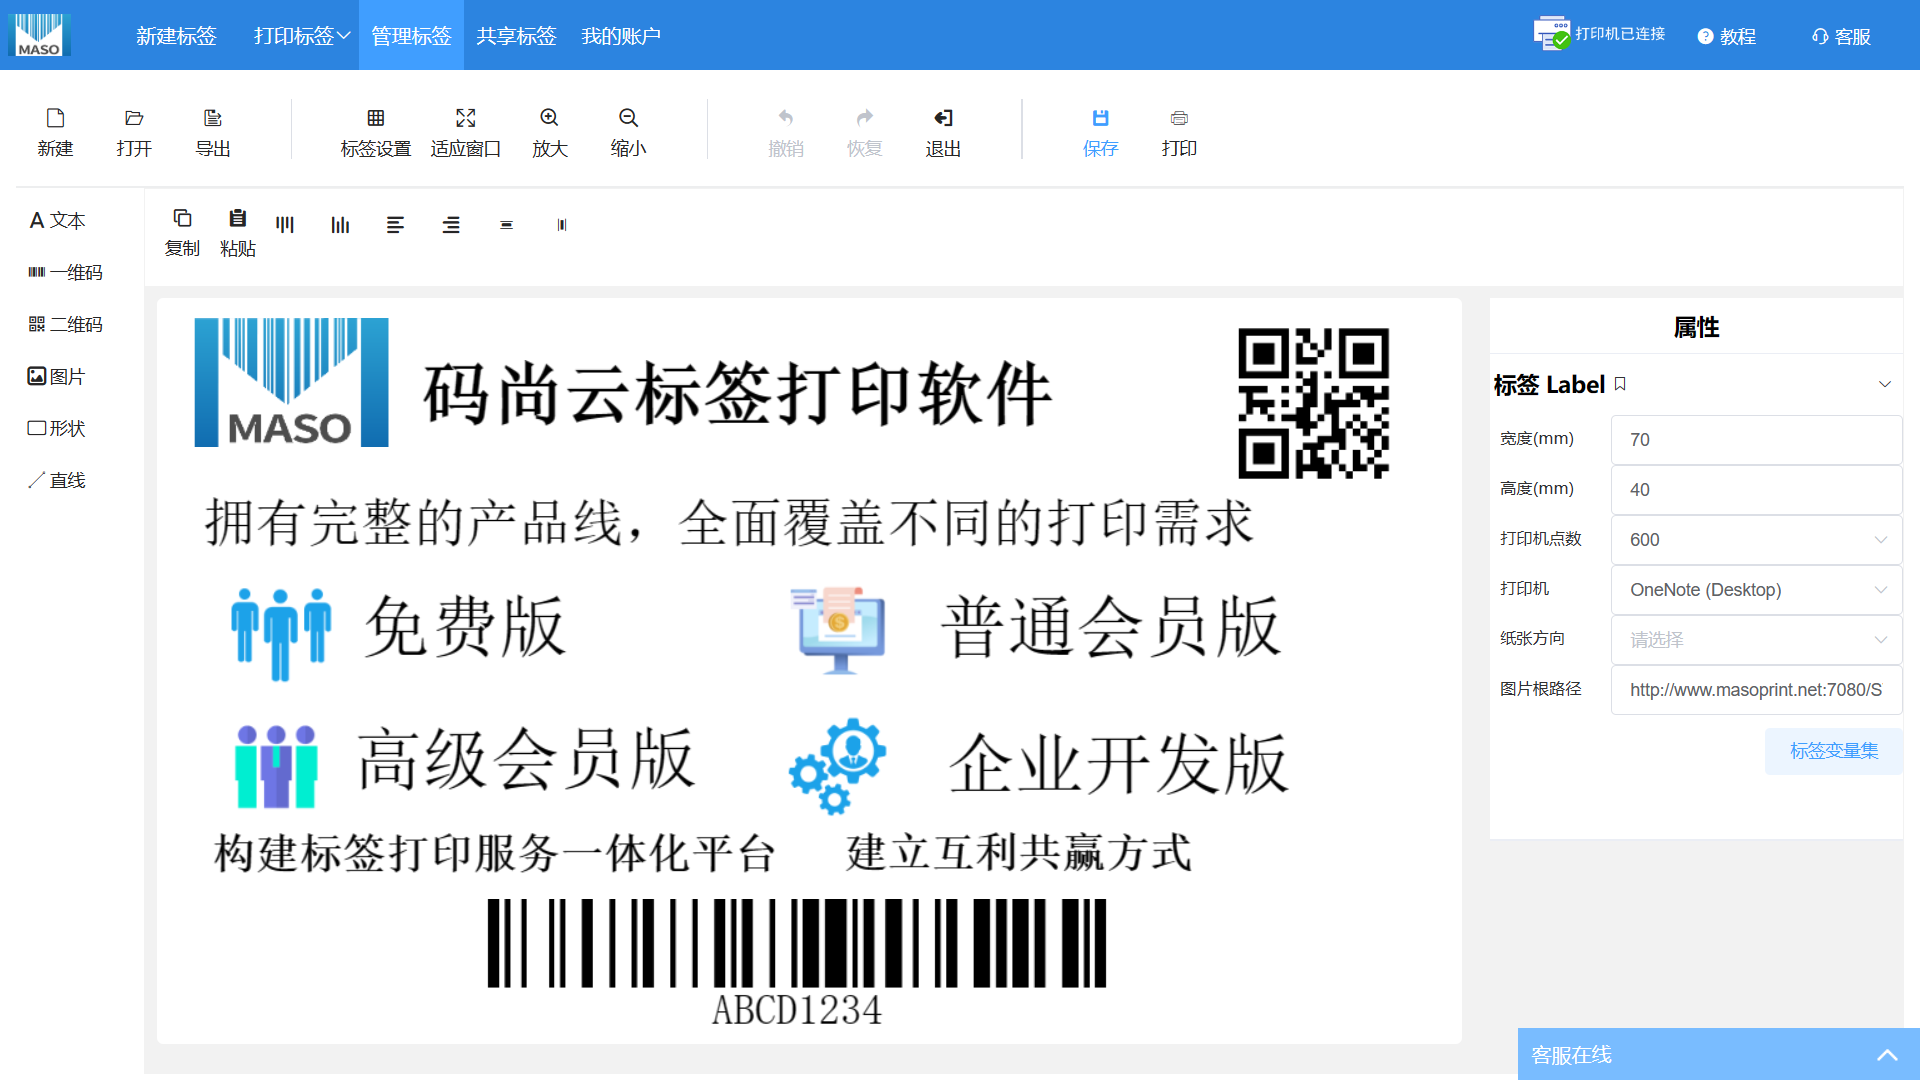
Task: Click the align right icon
Action: [451, 225]
